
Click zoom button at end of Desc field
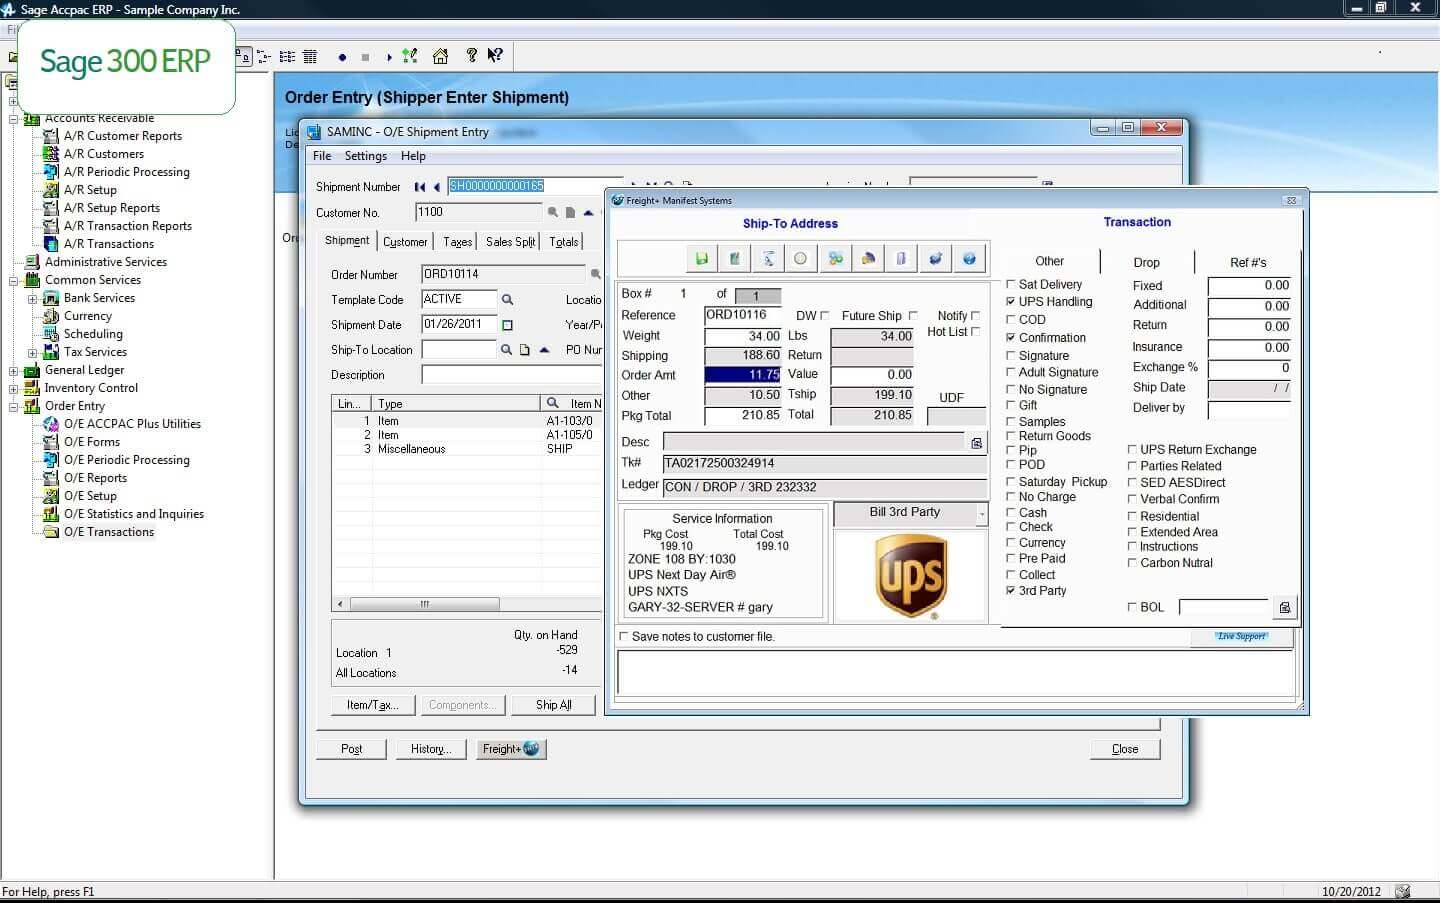point(976,442)
